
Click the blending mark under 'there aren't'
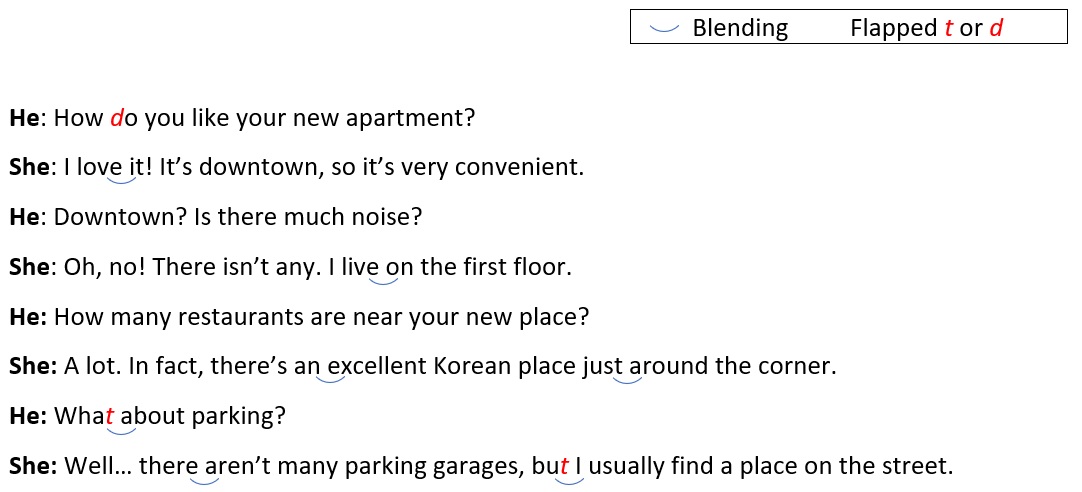tap(204, 479)
